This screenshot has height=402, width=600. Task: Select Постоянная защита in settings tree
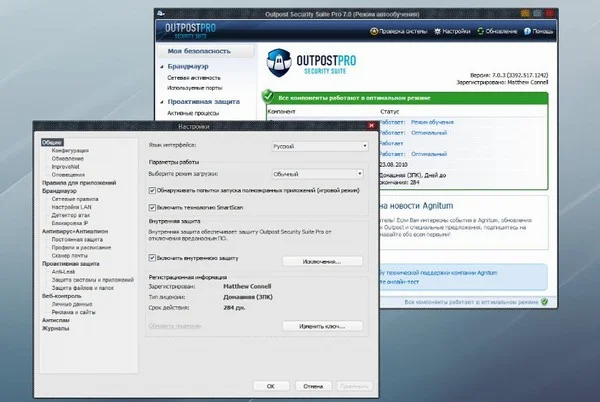[77, 239]
